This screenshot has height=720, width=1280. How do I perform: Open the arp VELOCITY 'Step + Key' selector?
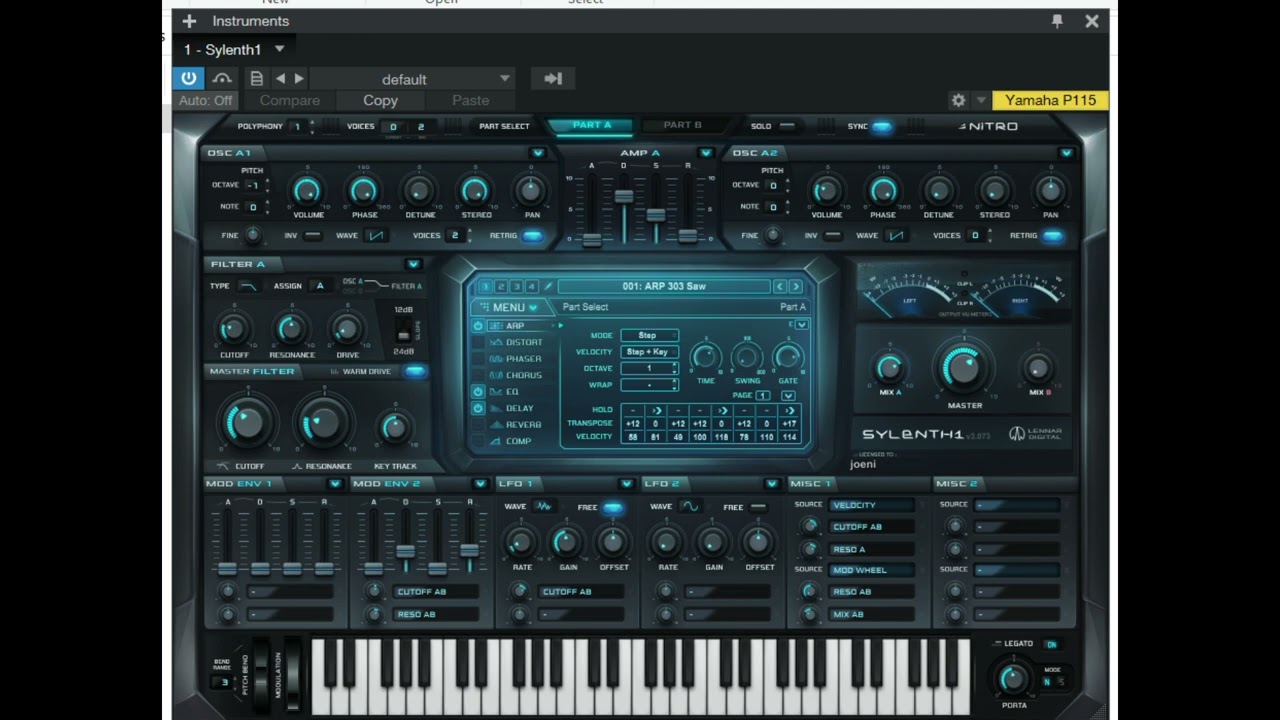649,352
